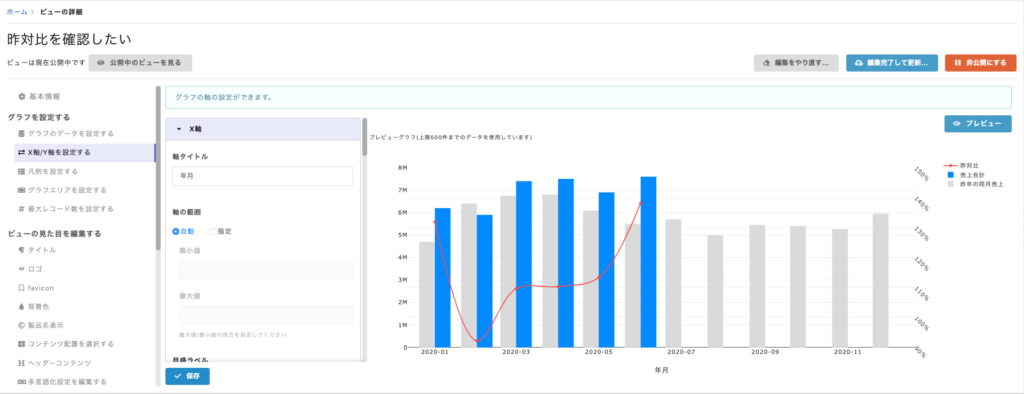1024x394 pixels.
Task: Click the プレビューグラフ caption text
Action: click(450, 138)
